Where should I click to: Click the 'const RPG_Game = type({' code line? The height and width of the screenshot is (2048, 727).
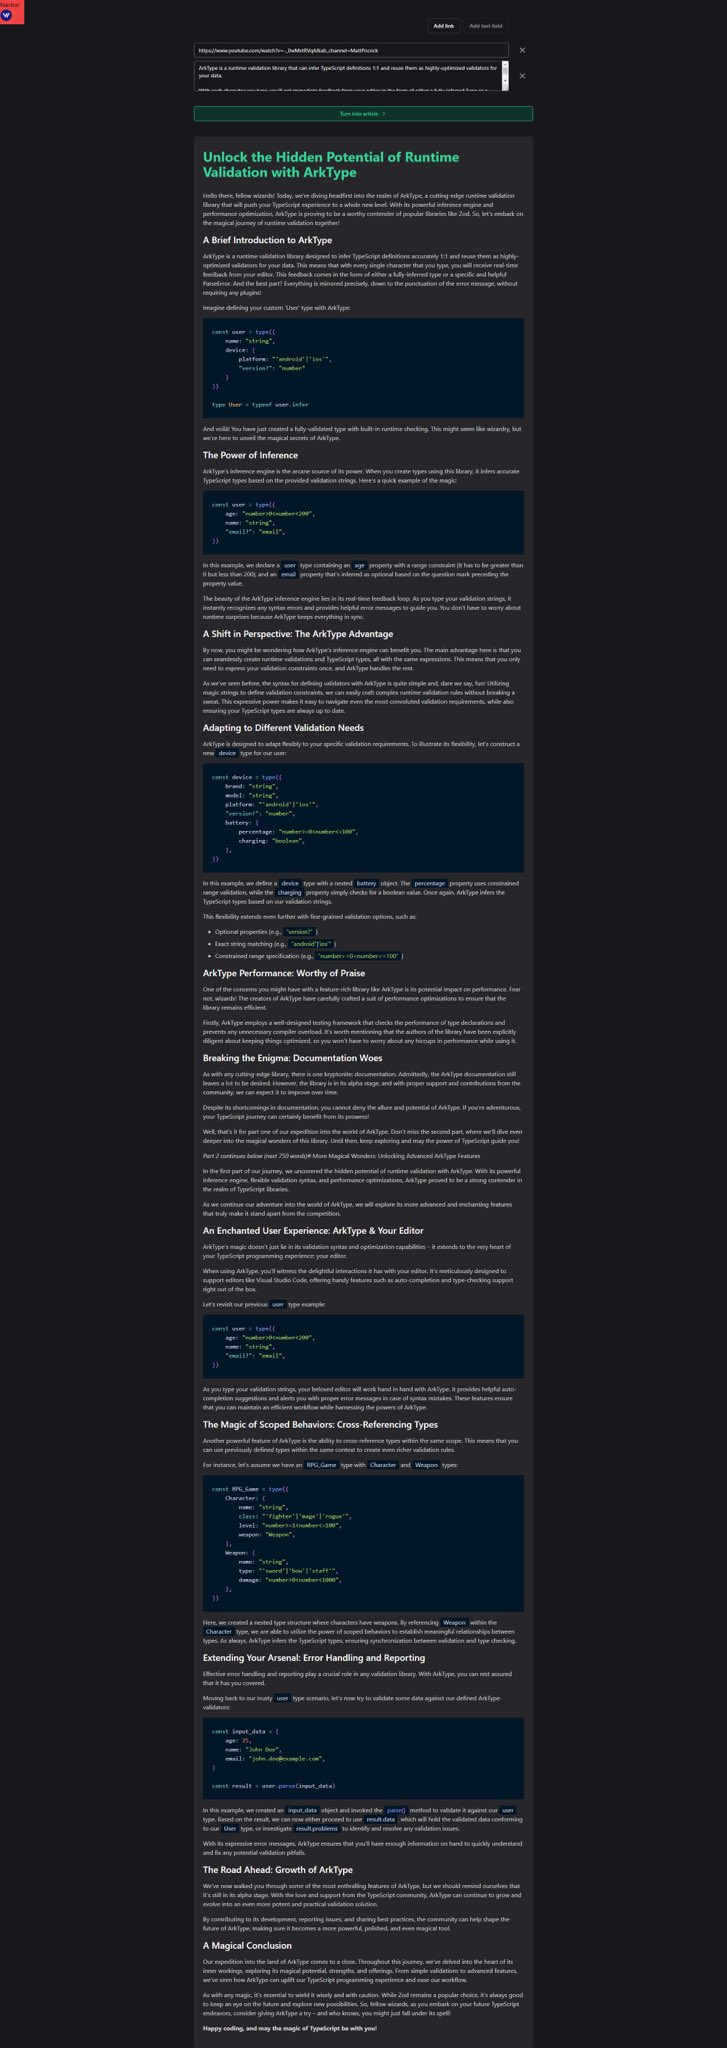[x=252, y=1489]
